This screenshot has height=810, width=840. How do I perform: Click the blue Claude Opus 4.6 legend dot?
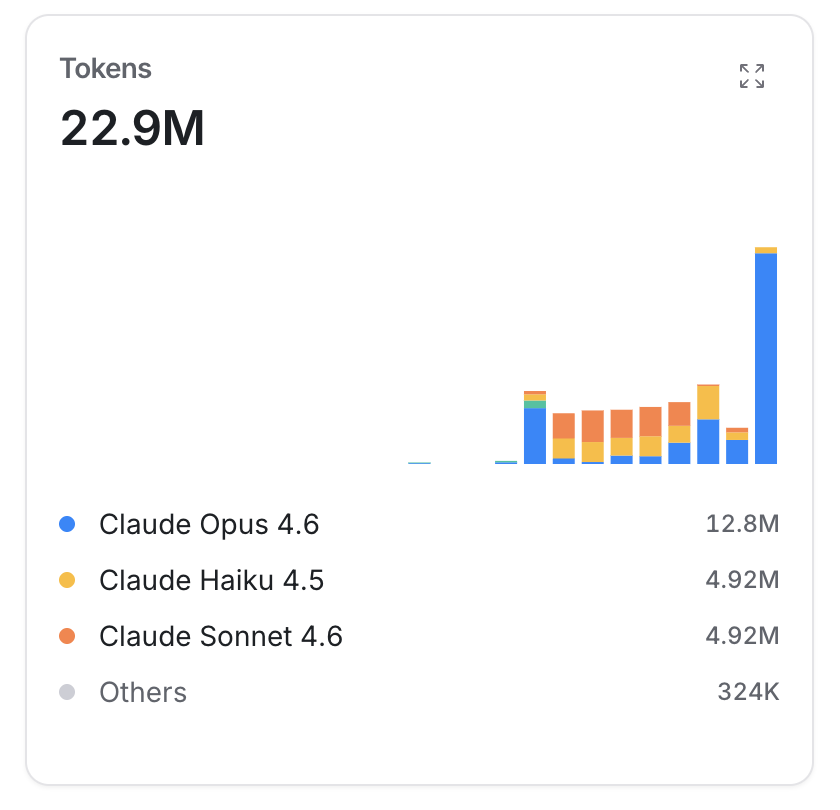67,524
